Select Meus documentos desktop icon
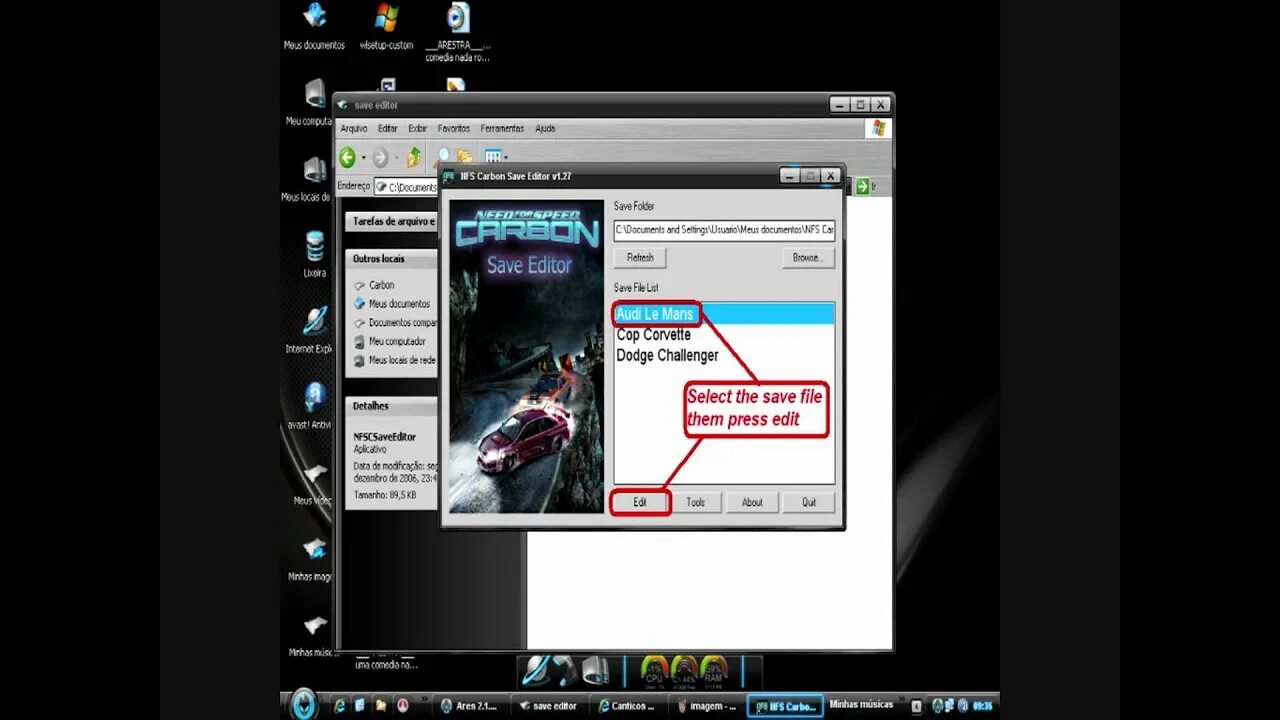This screenshot has height=720, width=1280. click(314, 26)
